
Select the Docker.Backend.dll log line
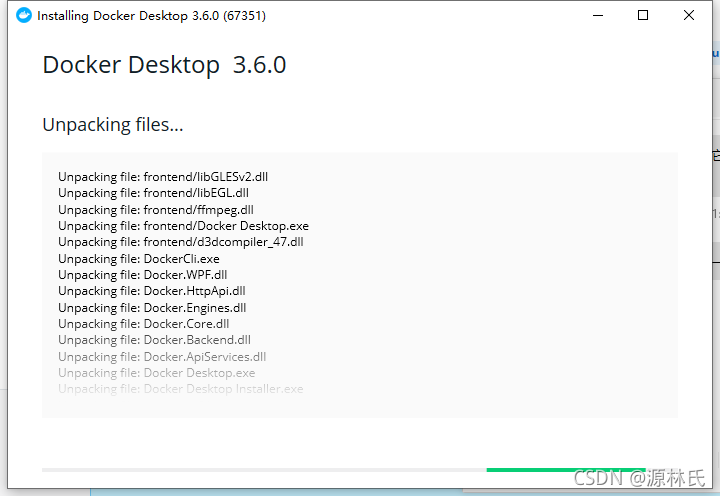[x=154, y=339]
